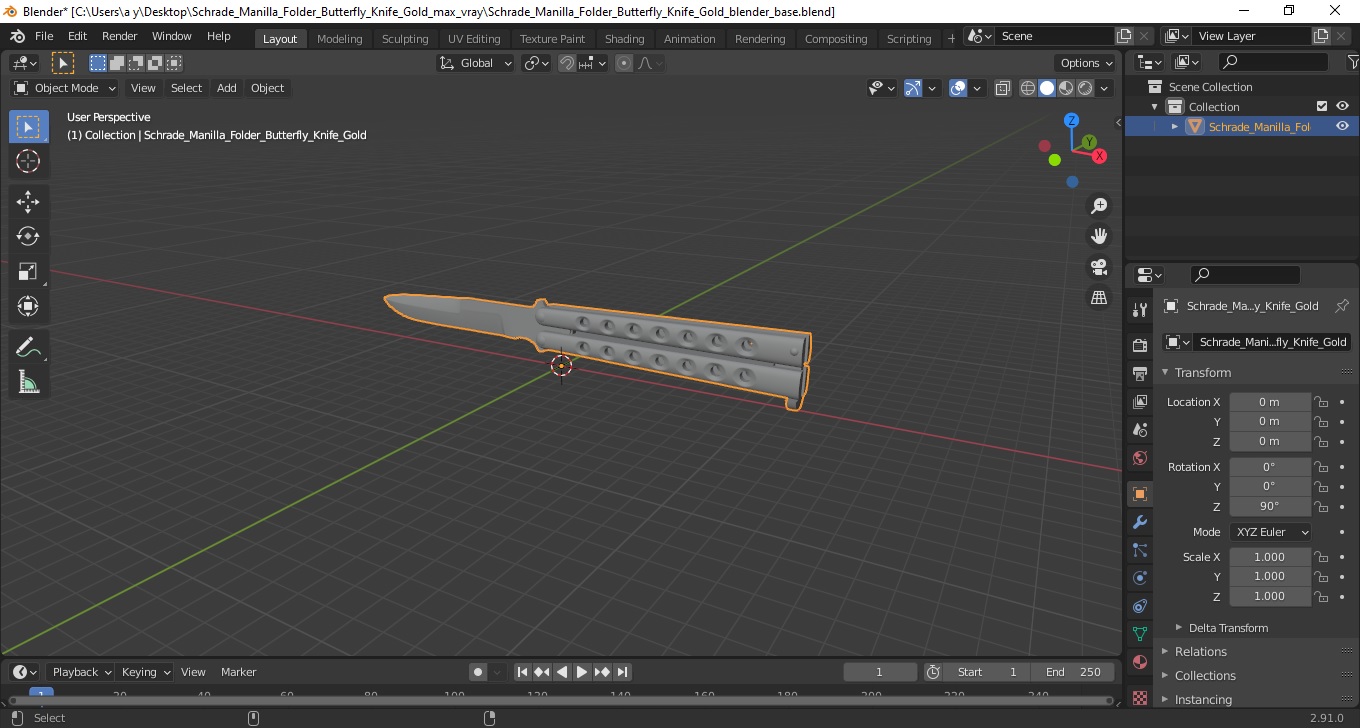The height and width of the screenshot is (728, 1360).
Task: Open the Playback dropdown
Action: 83,672
